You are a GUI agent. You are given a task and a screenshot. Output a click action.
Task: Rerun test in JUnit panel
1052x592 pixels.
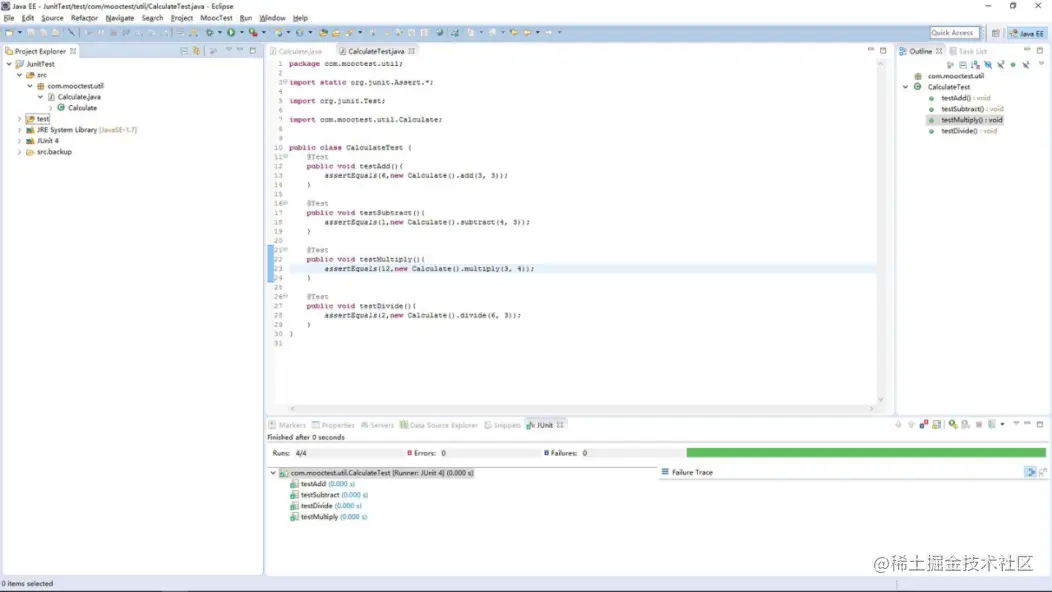953,424
